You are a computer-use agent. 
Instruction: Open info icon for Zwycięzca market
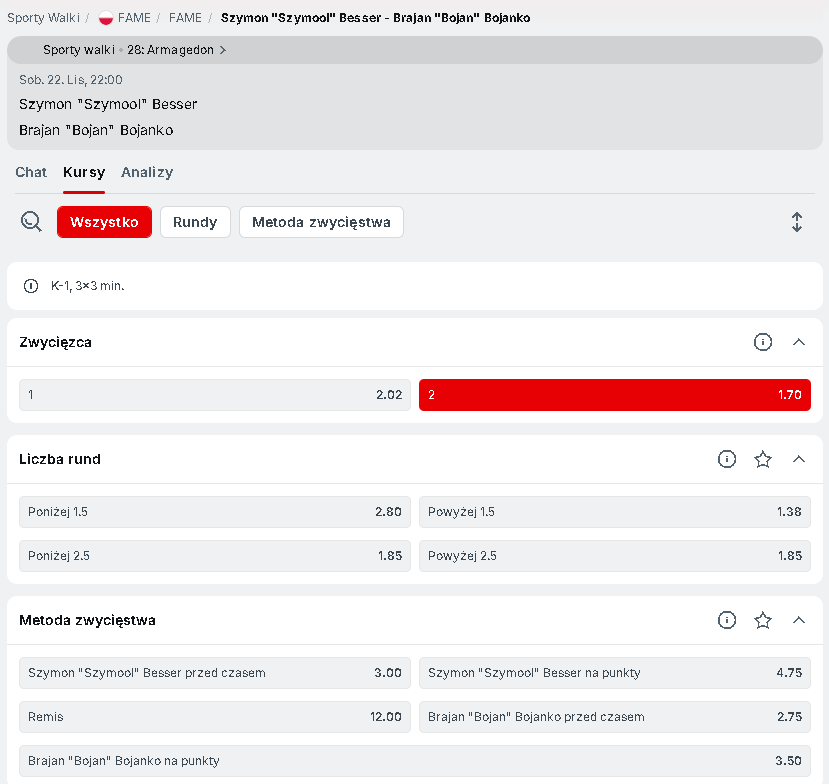763,342
